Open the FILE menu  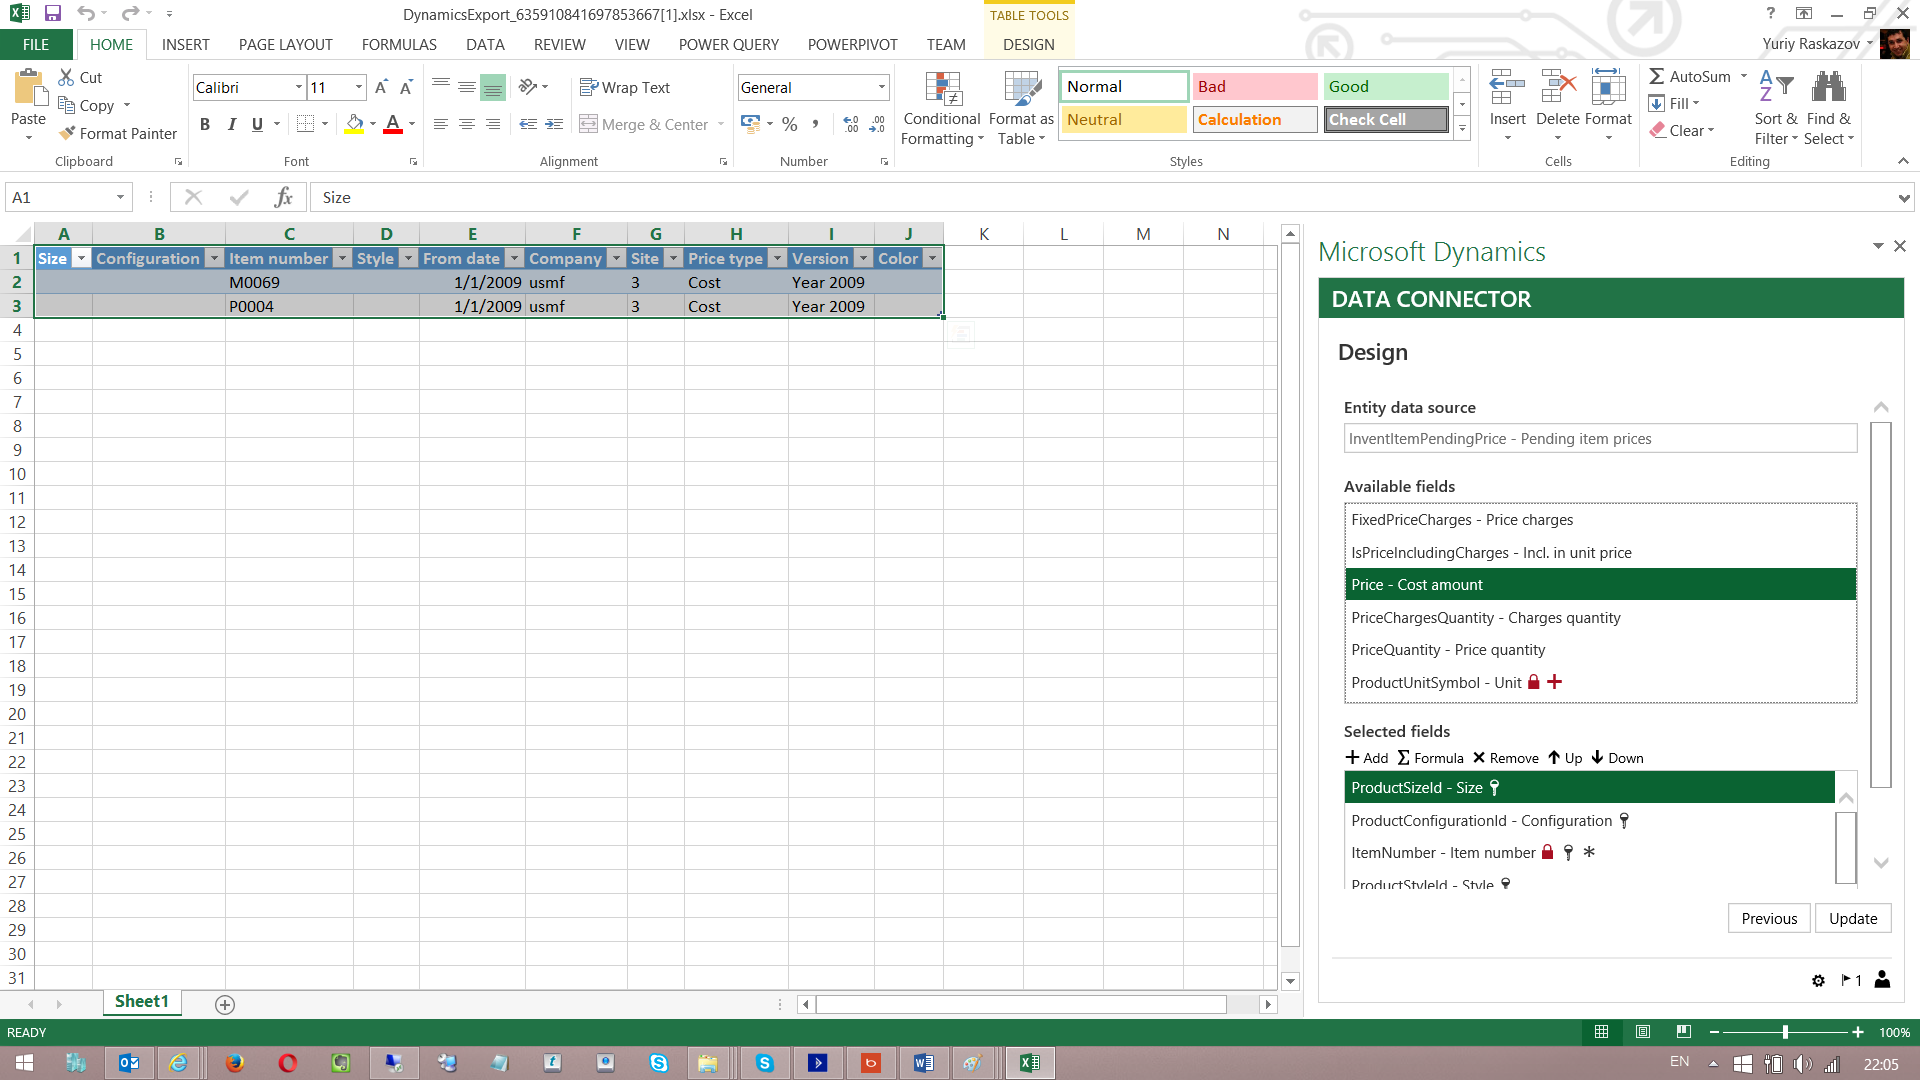point(35,44)
